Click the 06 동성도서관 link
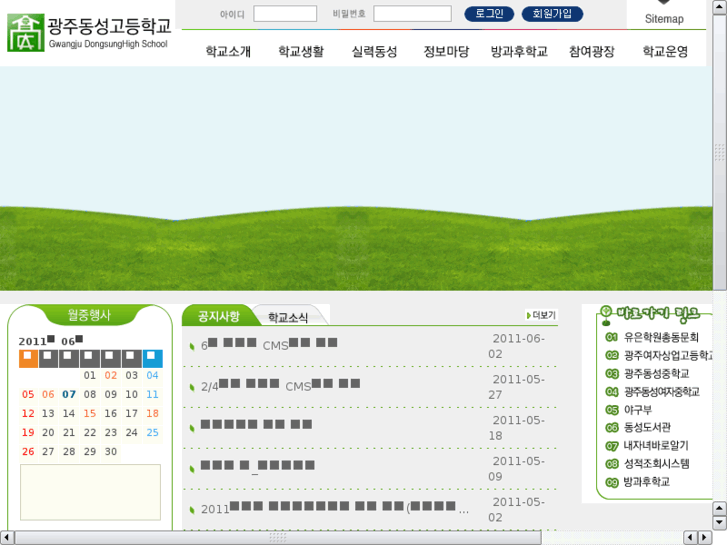727x545 pixels. pyautogui.click(x=638, y=427)
